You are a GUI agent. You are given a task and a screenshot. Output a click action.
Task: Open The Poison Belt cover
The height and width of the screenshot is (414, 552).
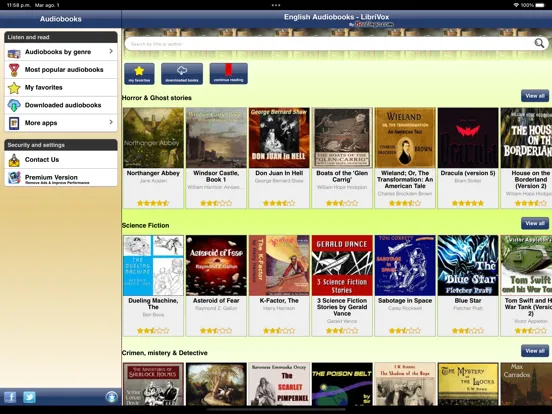(342, 384)
